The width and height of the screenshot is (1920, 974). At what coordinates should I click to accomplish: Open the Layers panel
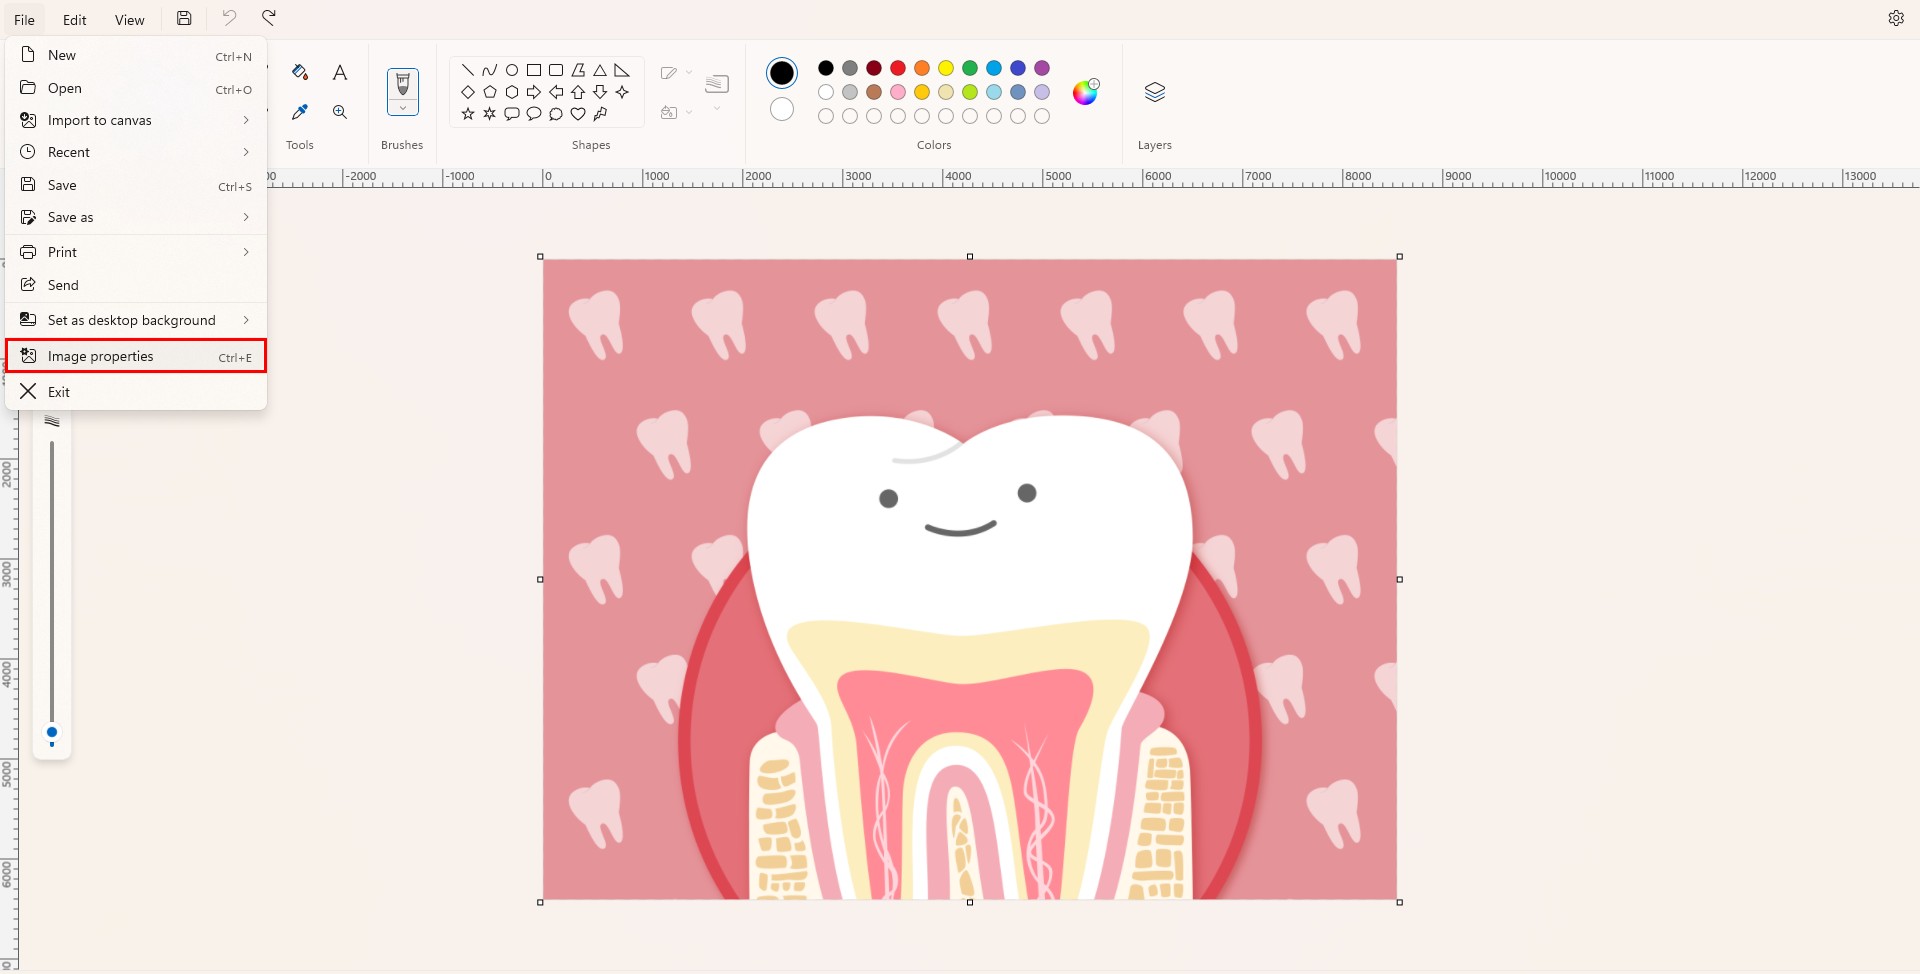tap(1154, 93)
